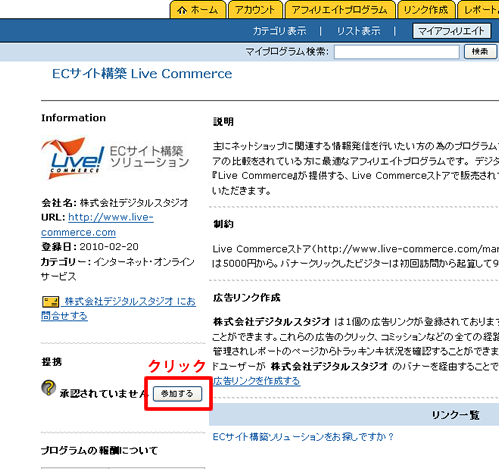The height and width of the screenshot is (469, 499).
Task: Focus the マイプログラム検索 input field
Action: tap(397, 52)
